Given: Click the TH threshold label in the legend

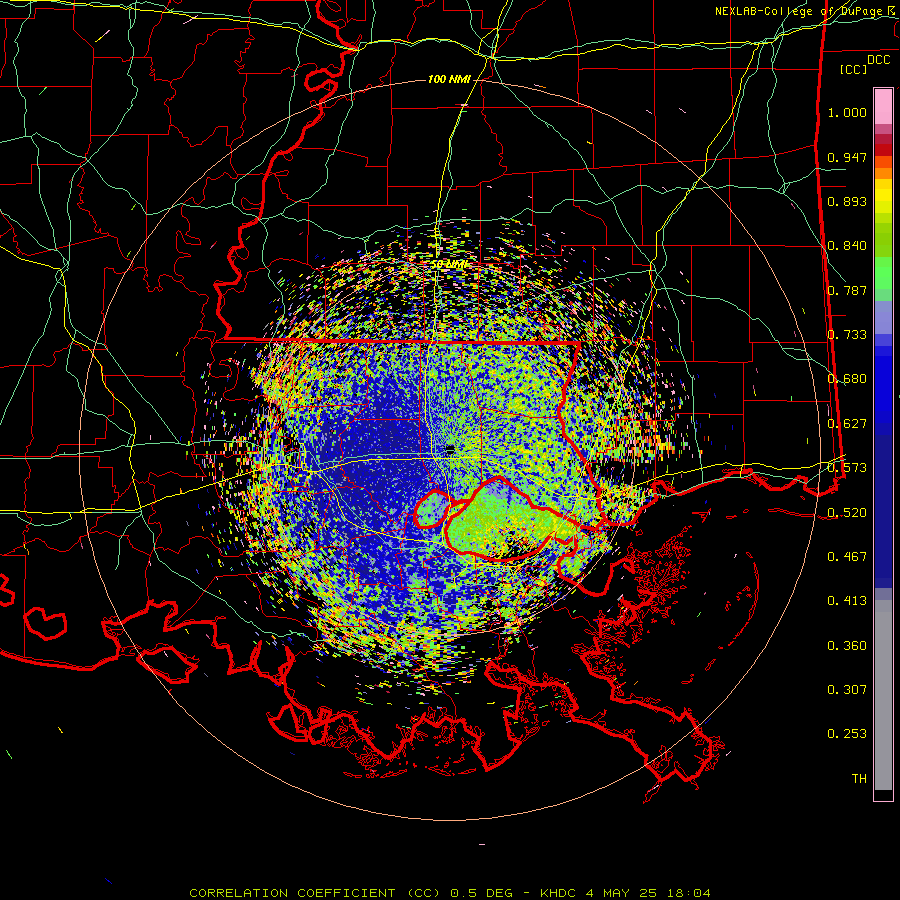Looking at the screenshot, I should [859, 779].
